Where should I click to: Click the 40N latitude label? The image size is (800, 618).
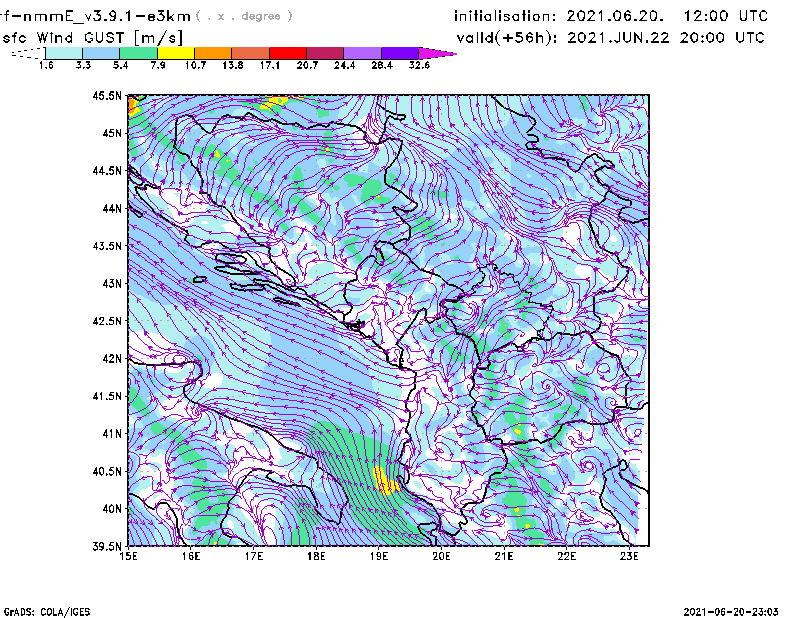point(112,509)
